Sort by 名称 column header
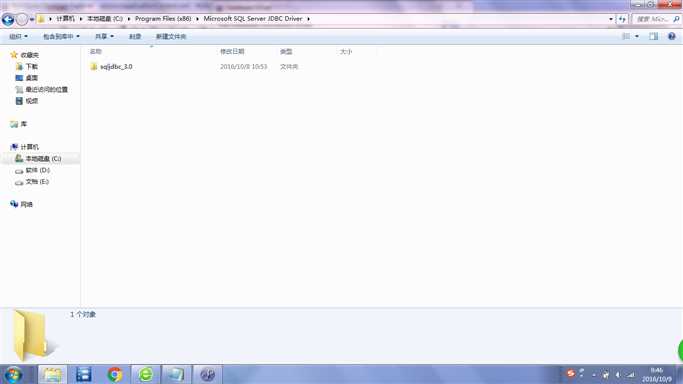Image resolution: width=683 pixels, height=384 pixels. [x=95, y=52]
